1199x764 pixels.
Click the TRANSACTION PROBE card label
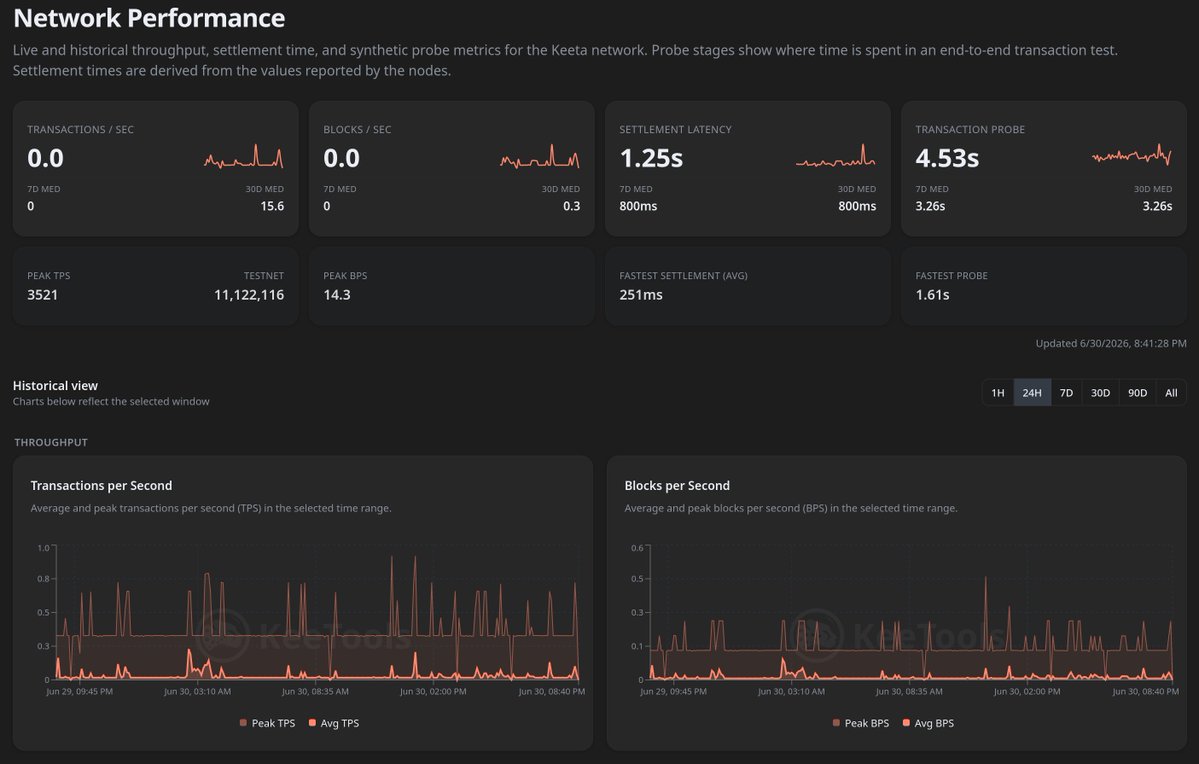click(x=970, y=129)
